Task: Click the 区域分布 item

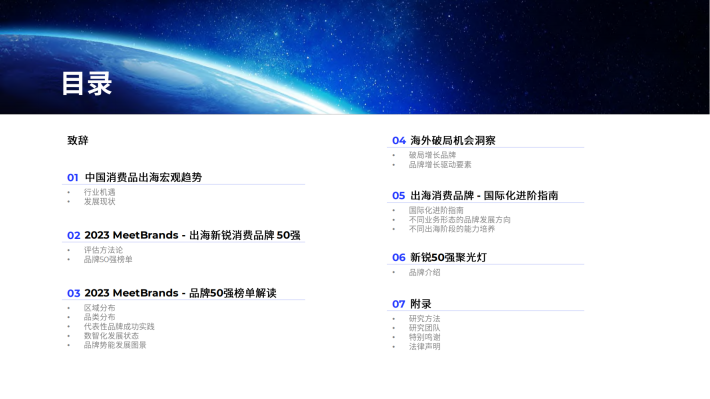Action: [100, 308]
